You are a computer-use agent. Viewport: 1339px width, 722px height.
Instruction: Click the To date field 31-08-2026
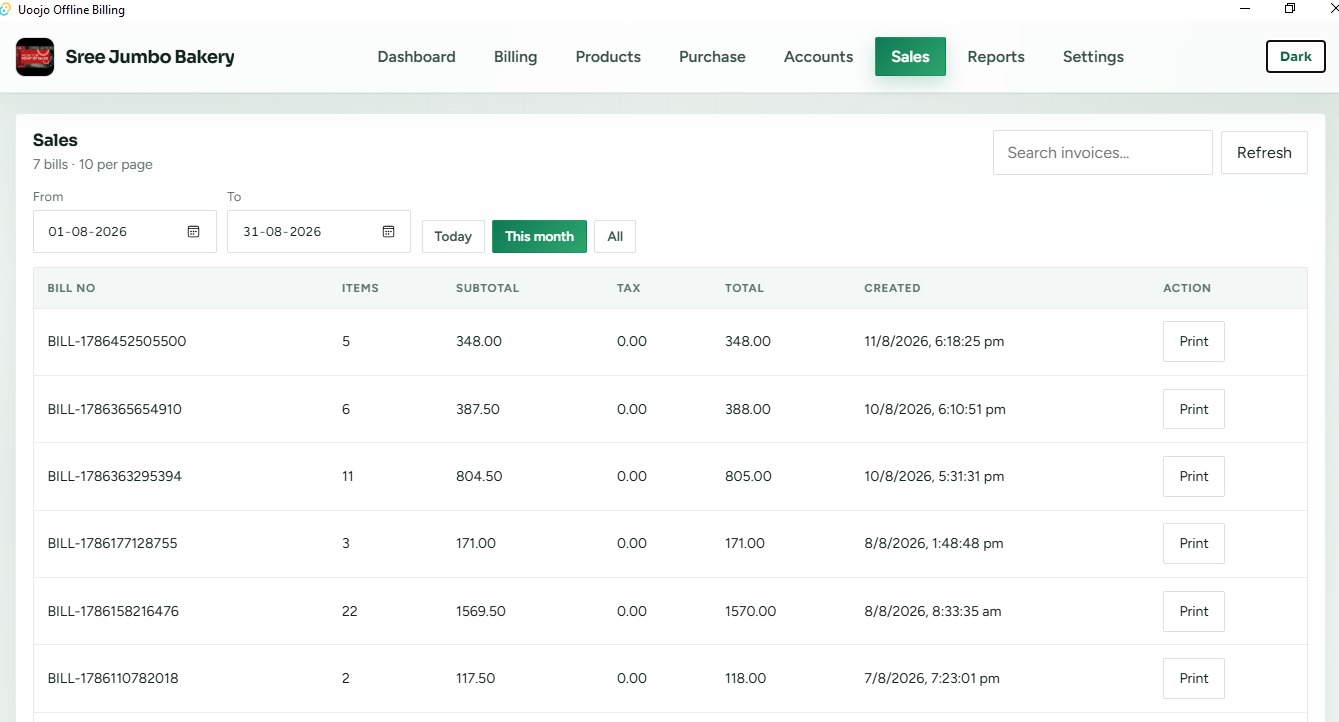click(x=319, y=231)
